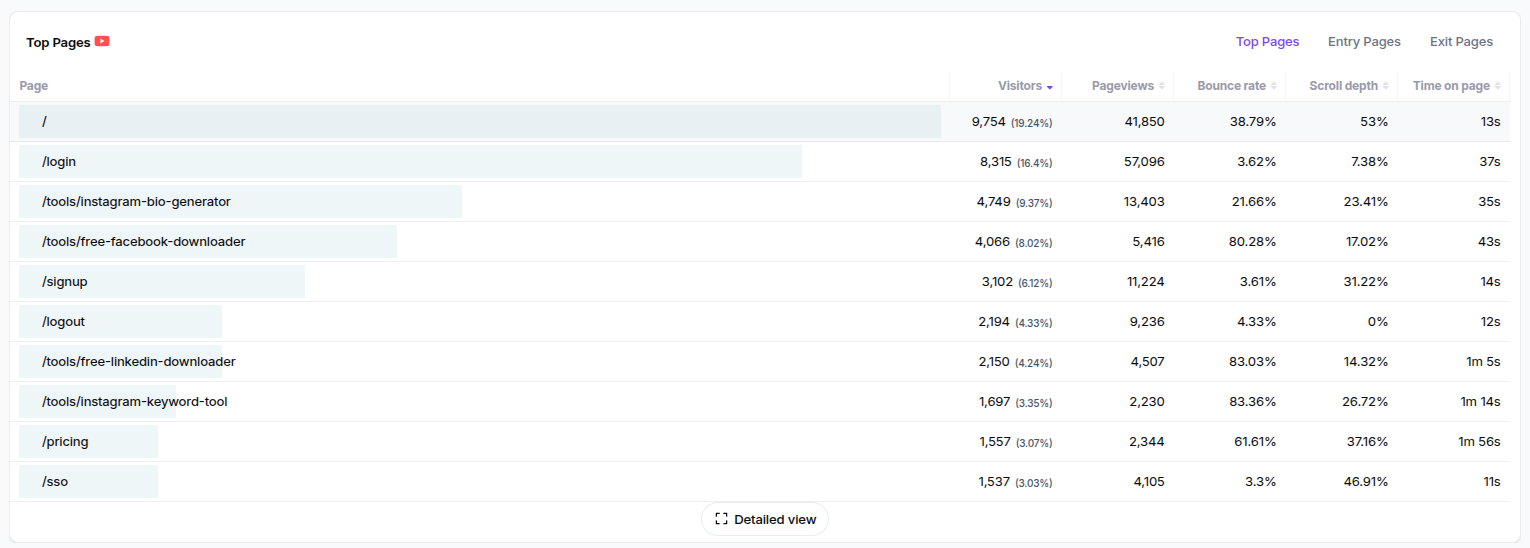Click the Visitors sort arrow icon
The image size is (1530, 548).
(1049, 87)
